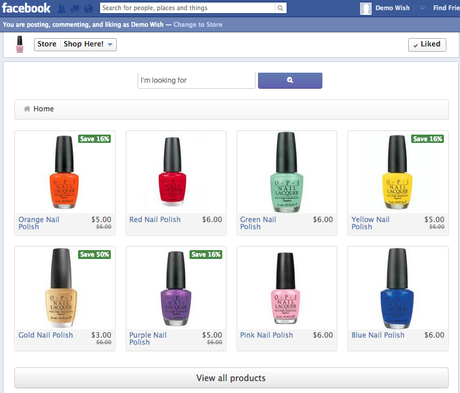460x393 pixels.
Task: Open the Shop Here! dropdown
Action: tap(88, 44)
